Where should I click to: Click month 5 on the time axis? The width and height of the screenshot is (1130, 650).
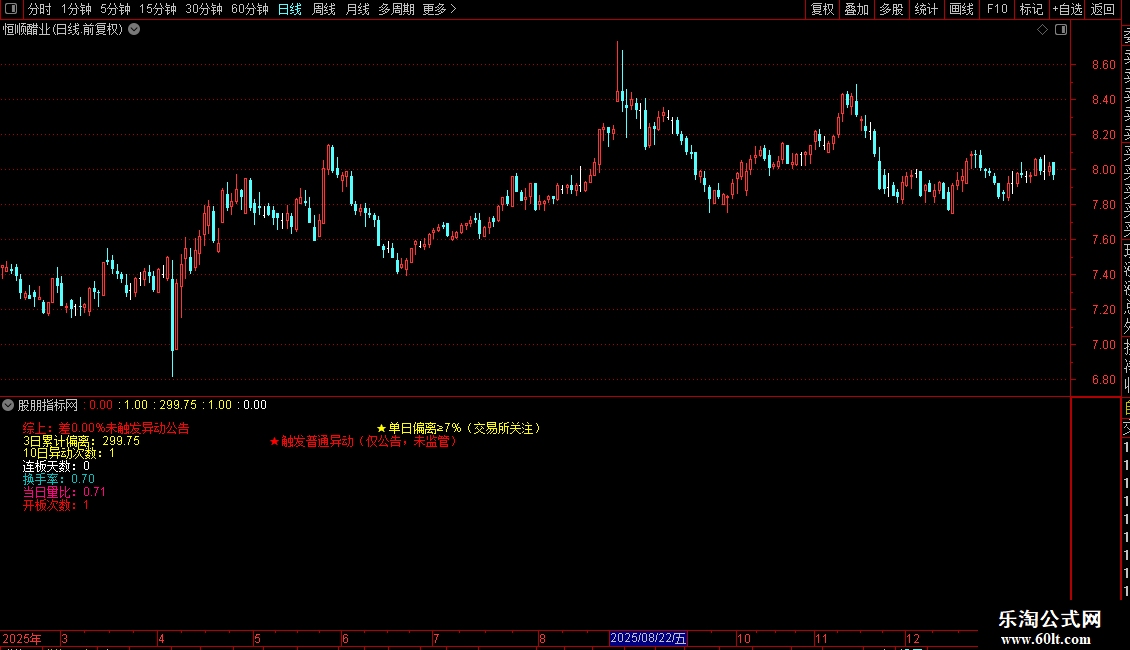point(257,638)
